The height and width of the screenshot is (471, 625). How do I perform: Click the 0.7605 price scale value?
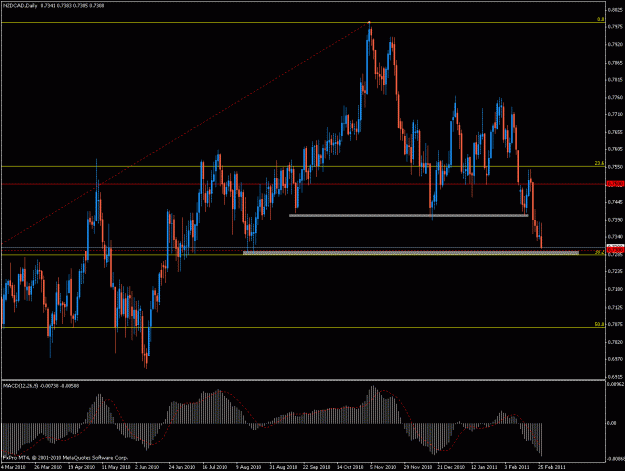[x=615, y=149]
